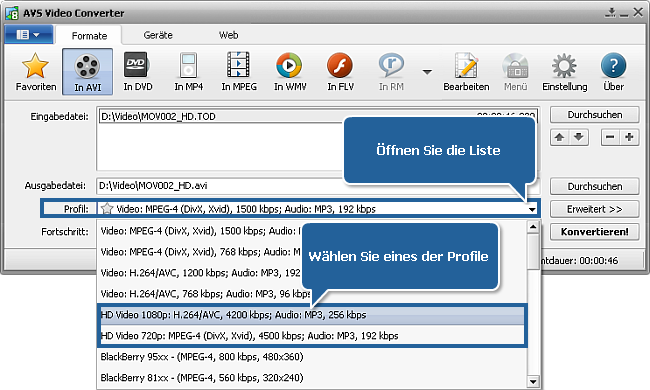Image resolution: width=650 pixels, height=390 pixels.
Task: Expand more formats arrow in toolbar
Action: [427, 72]
